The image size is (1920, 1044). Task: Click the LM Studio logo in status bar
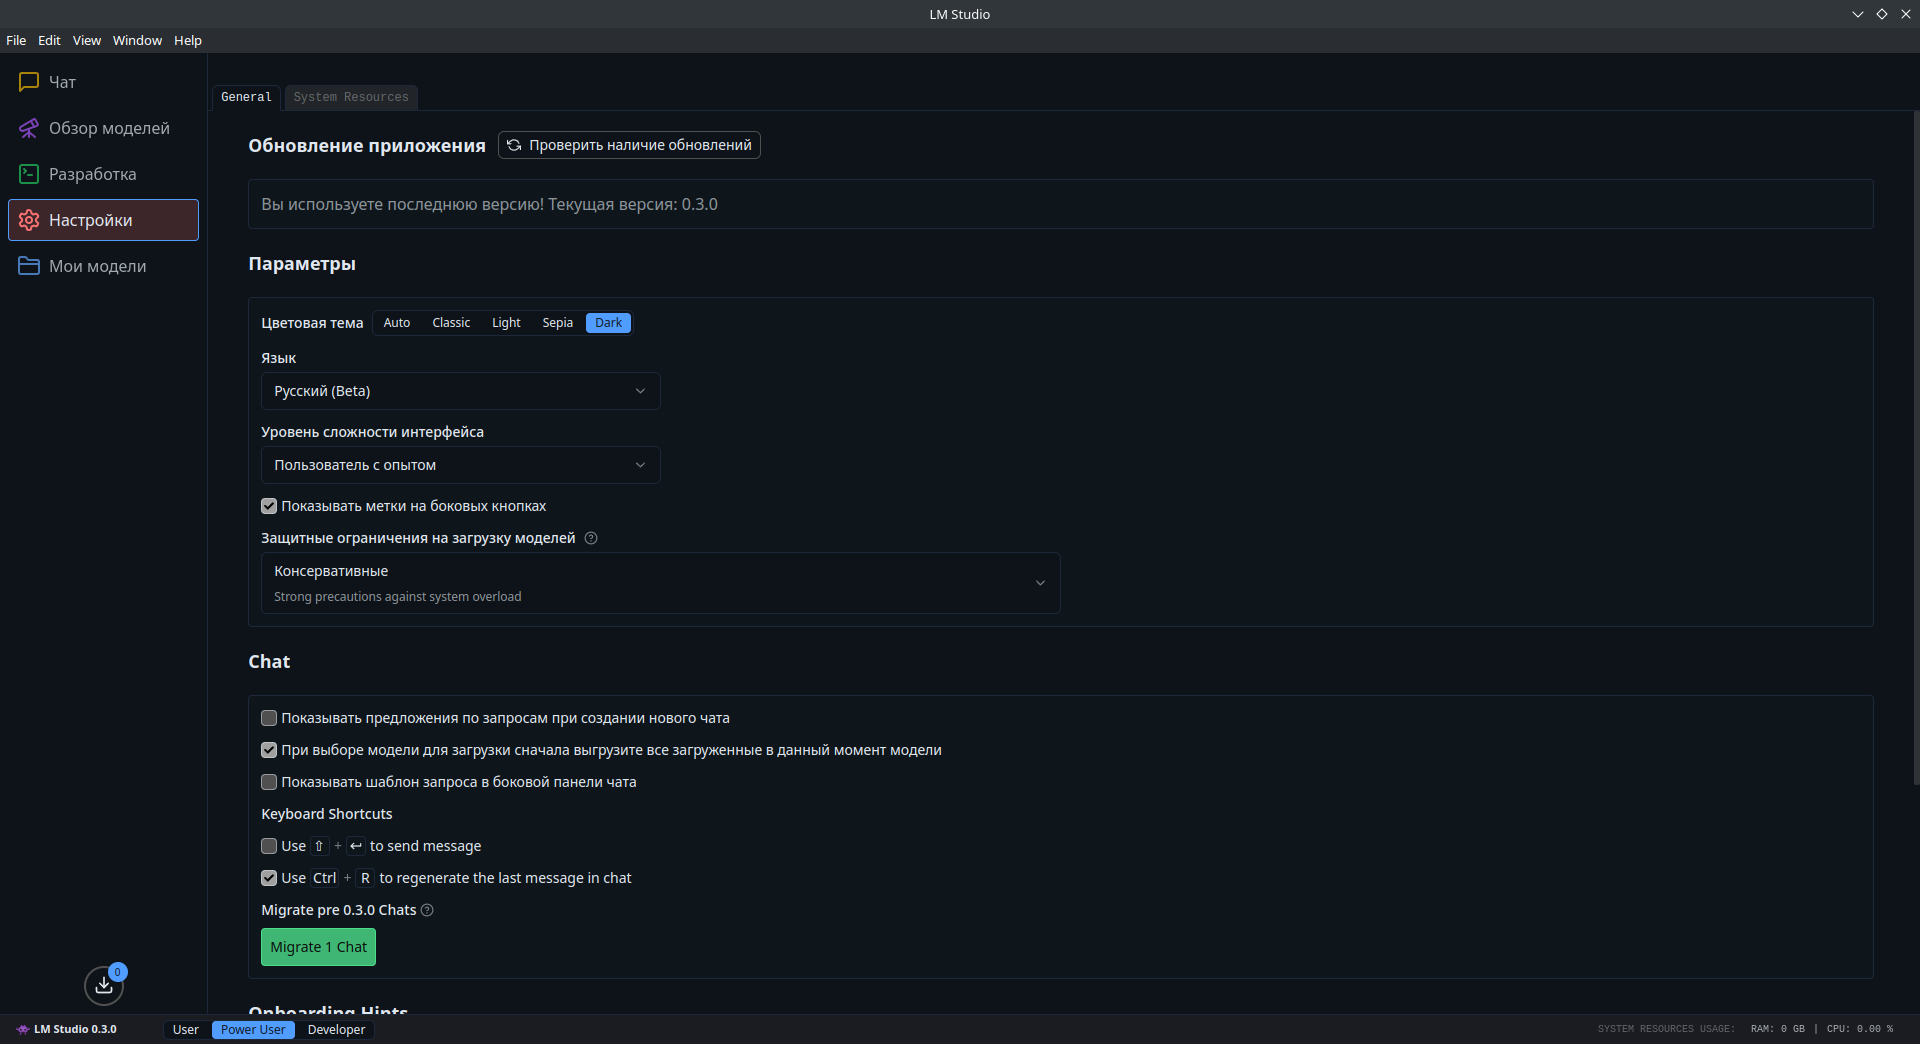pos(22,1029)
